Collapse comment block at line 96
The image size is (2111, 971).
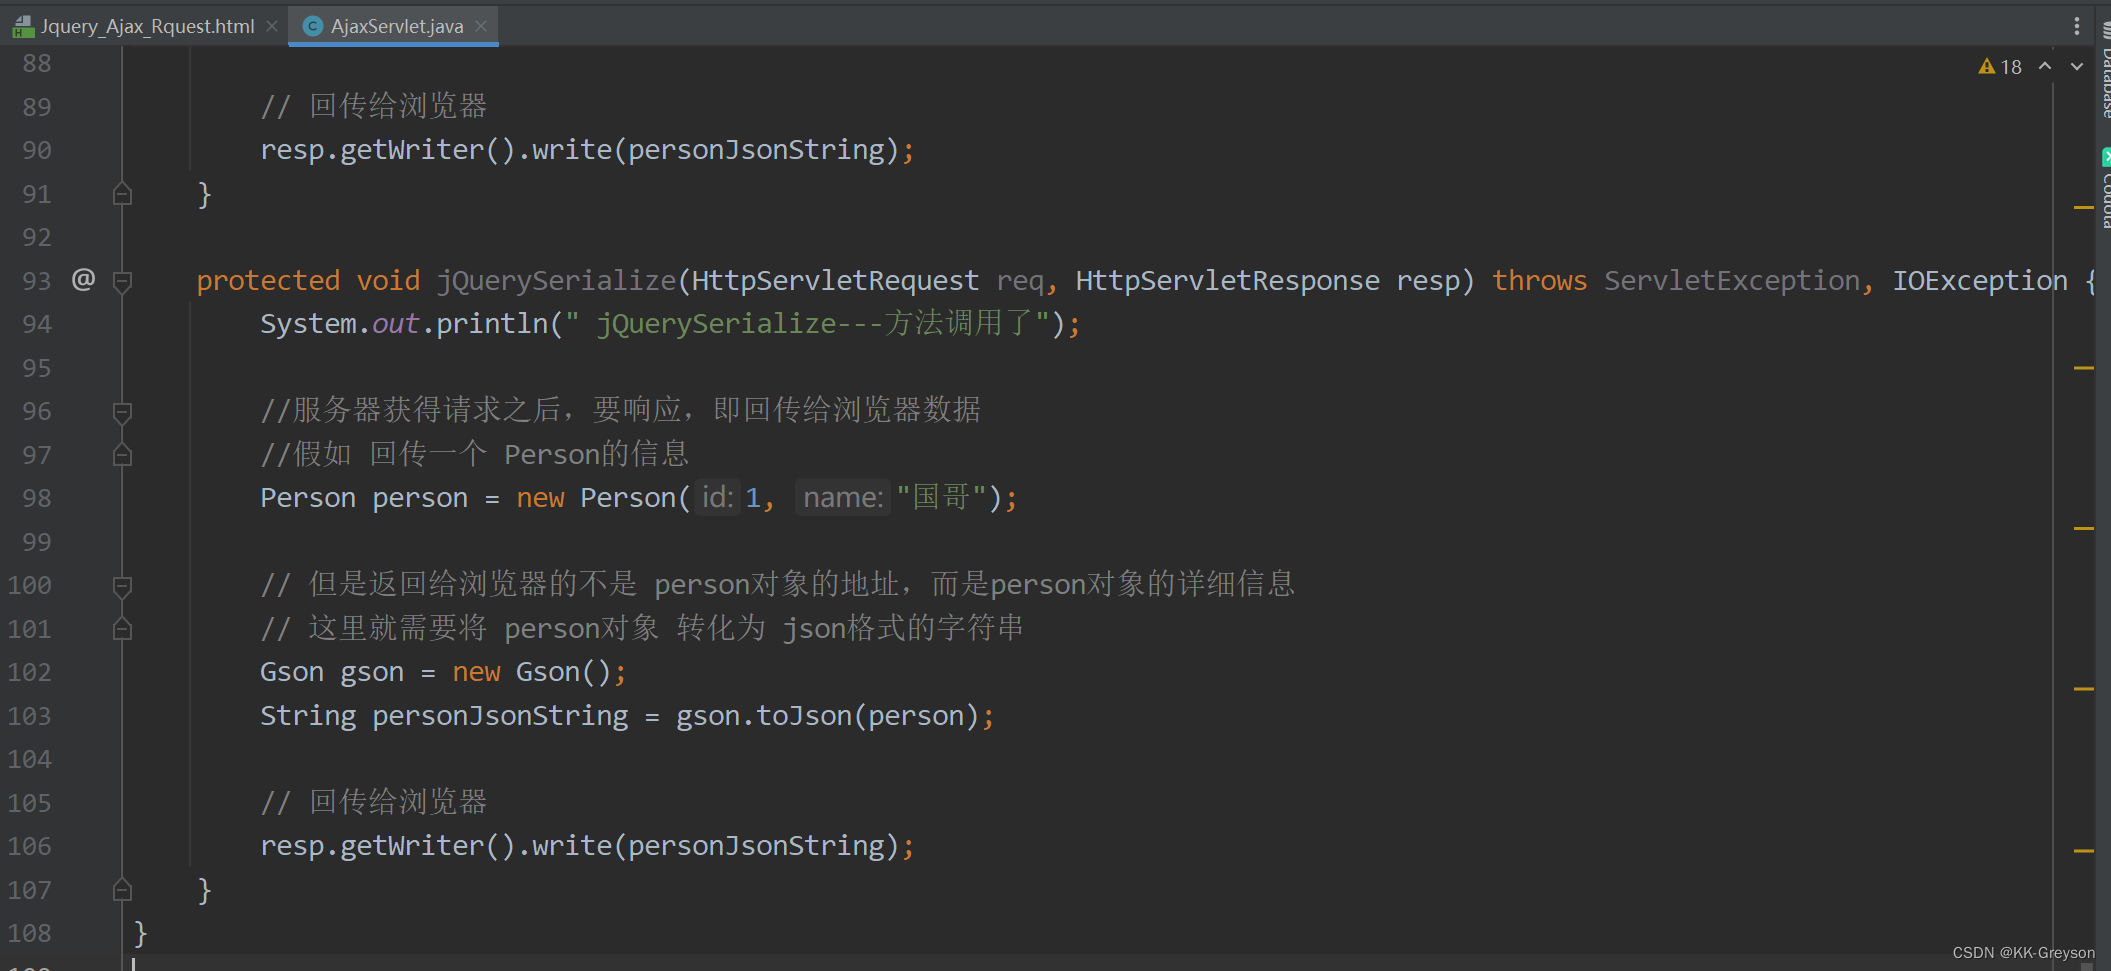click(122, 412)
